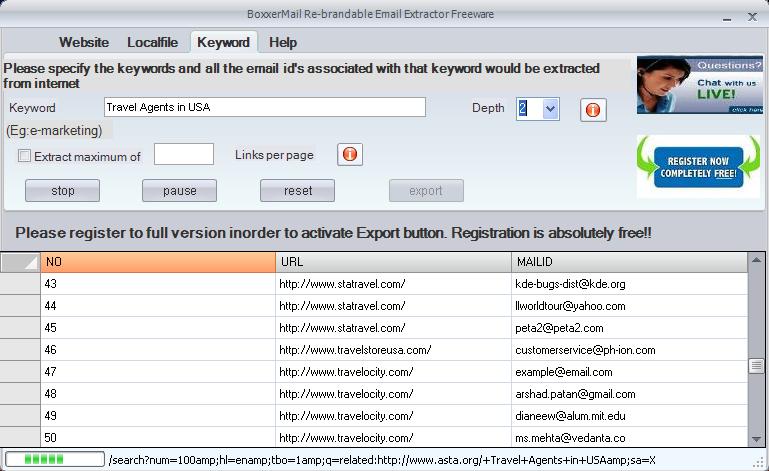Click the green progress bar
Screen dimensions: 769x471
[55, 459]
